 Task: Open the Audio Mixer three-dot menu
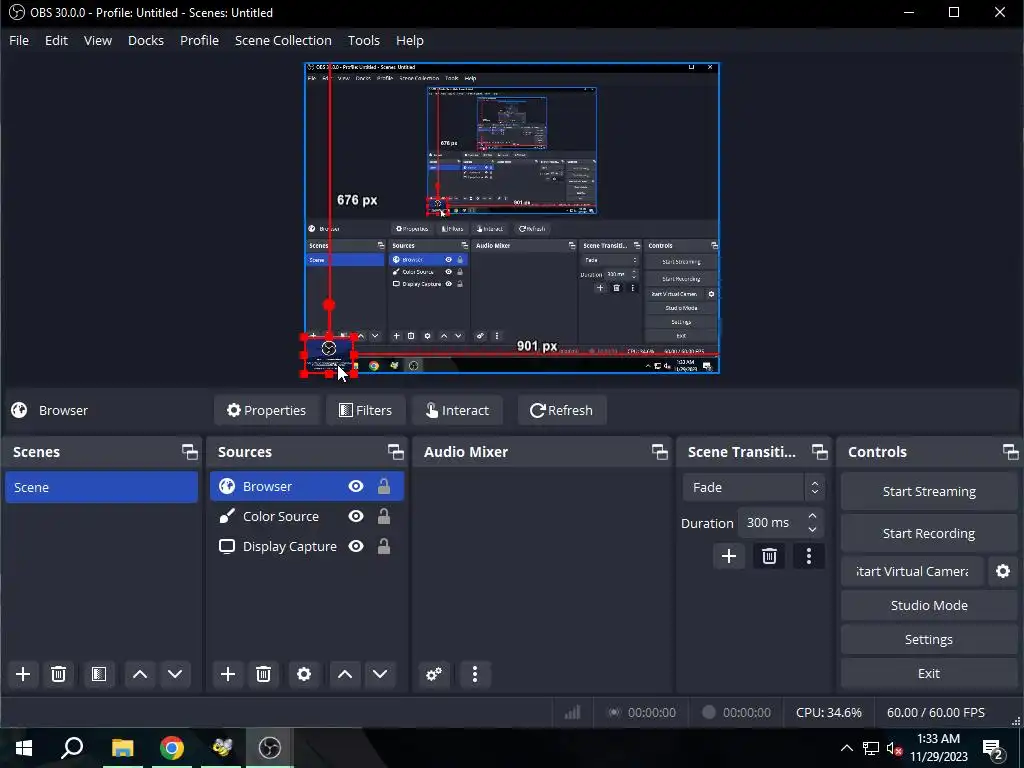pos(475,674)
